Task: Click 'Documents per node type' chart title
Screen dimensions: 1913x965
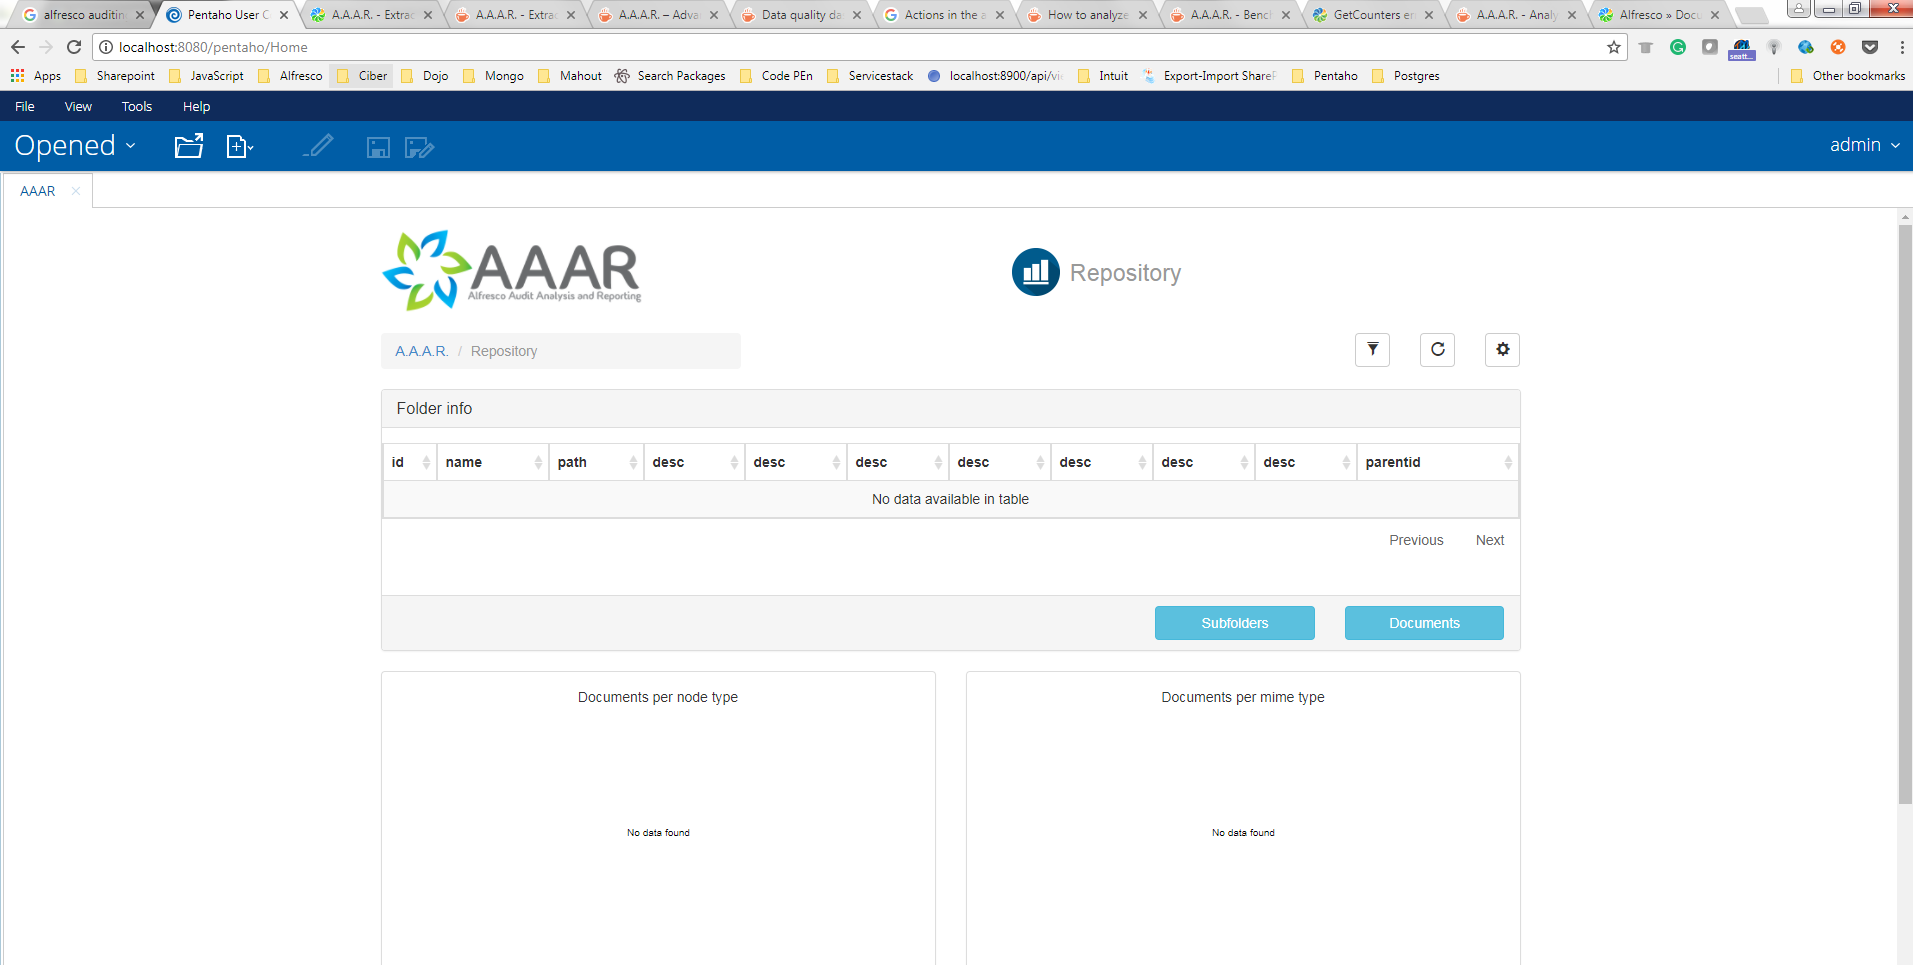Action: click(658, 697)
